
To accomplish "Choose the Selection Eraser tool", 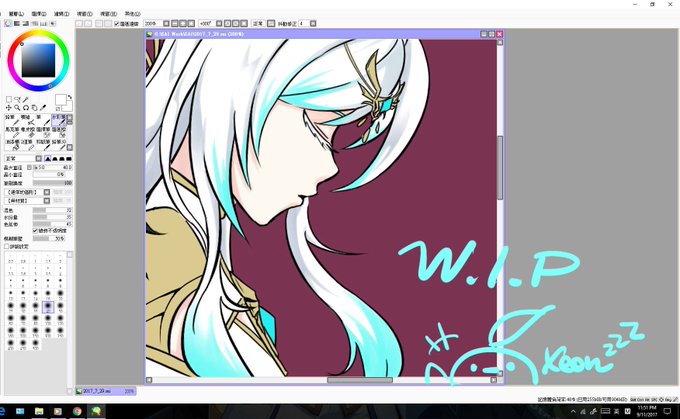I will tap(59, 132).
